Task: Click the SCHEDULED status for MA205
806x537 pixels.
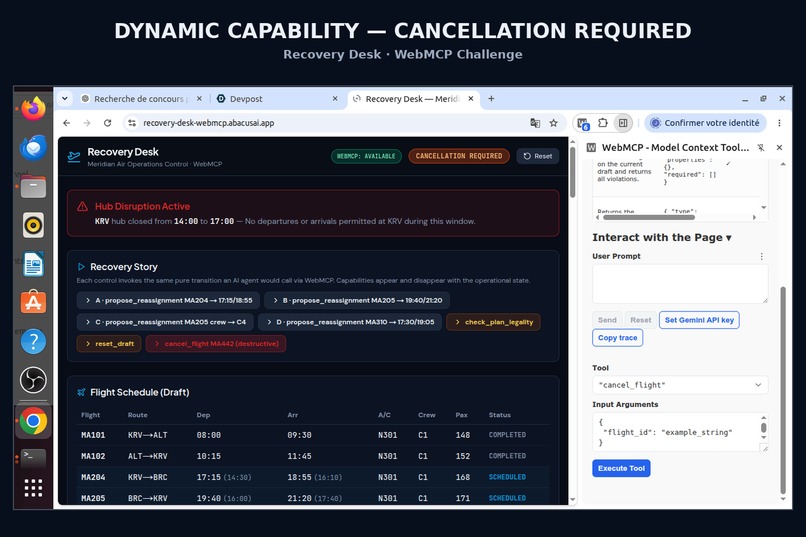Action: click(x=507, y=498)
